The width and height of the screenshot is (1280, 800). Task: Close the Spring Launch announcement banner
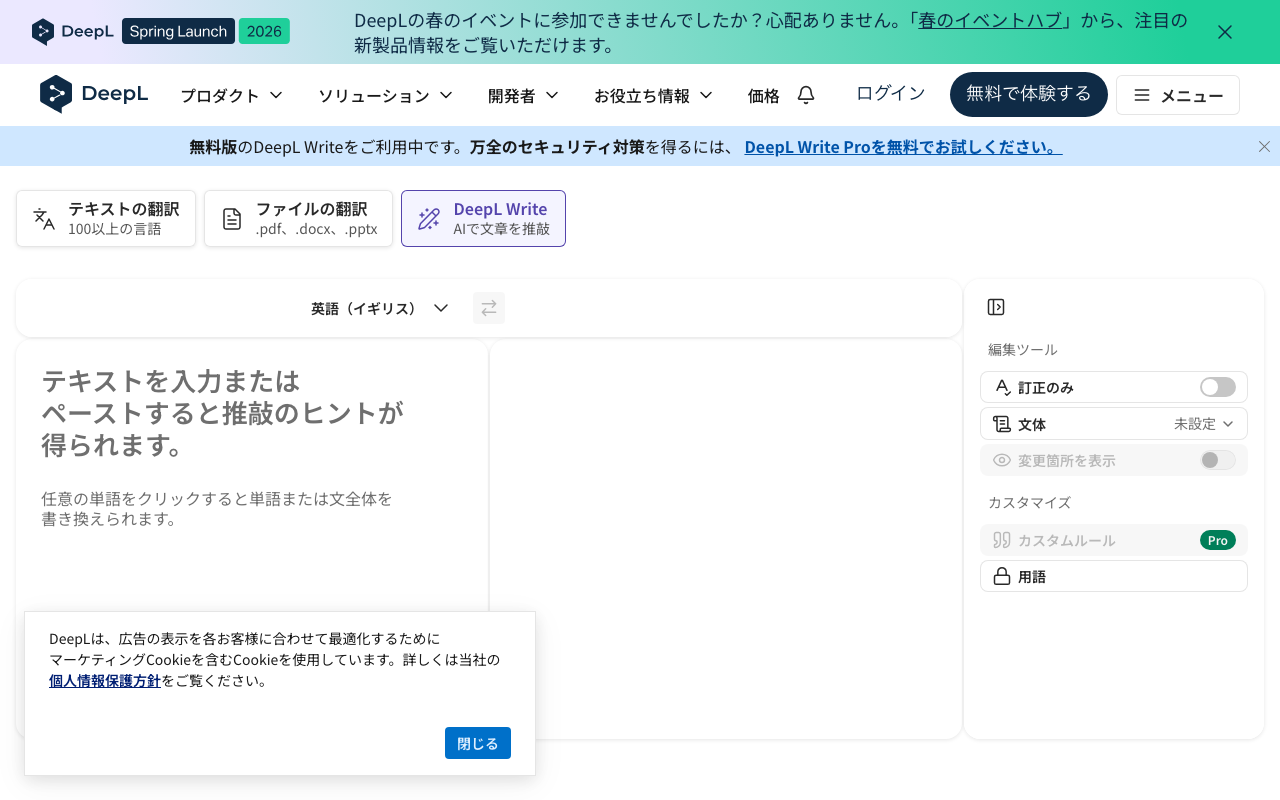click(1225, 32)
